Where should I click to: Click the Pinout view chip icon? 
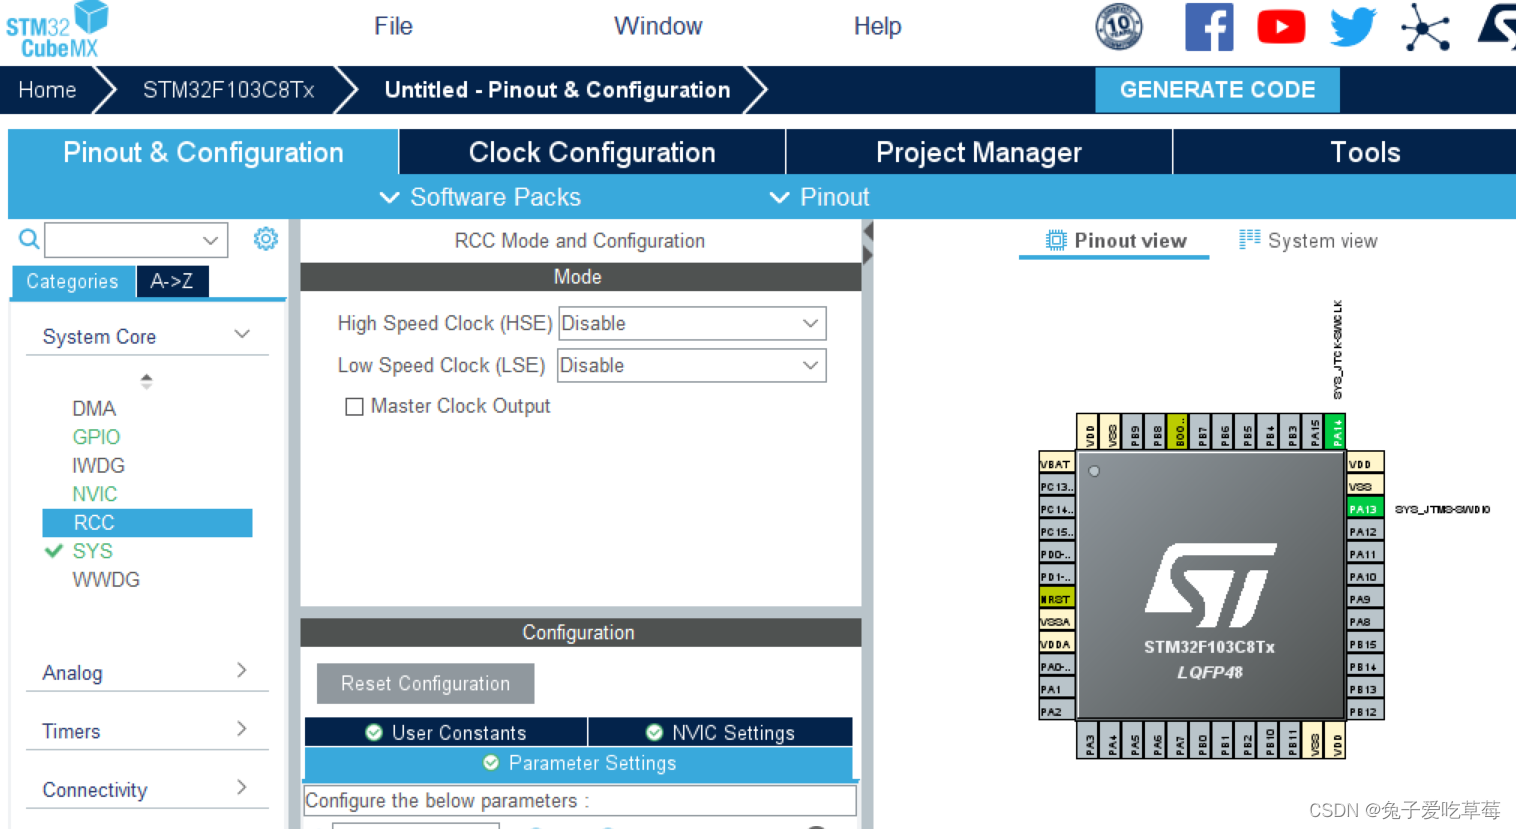pos(1056,240)
